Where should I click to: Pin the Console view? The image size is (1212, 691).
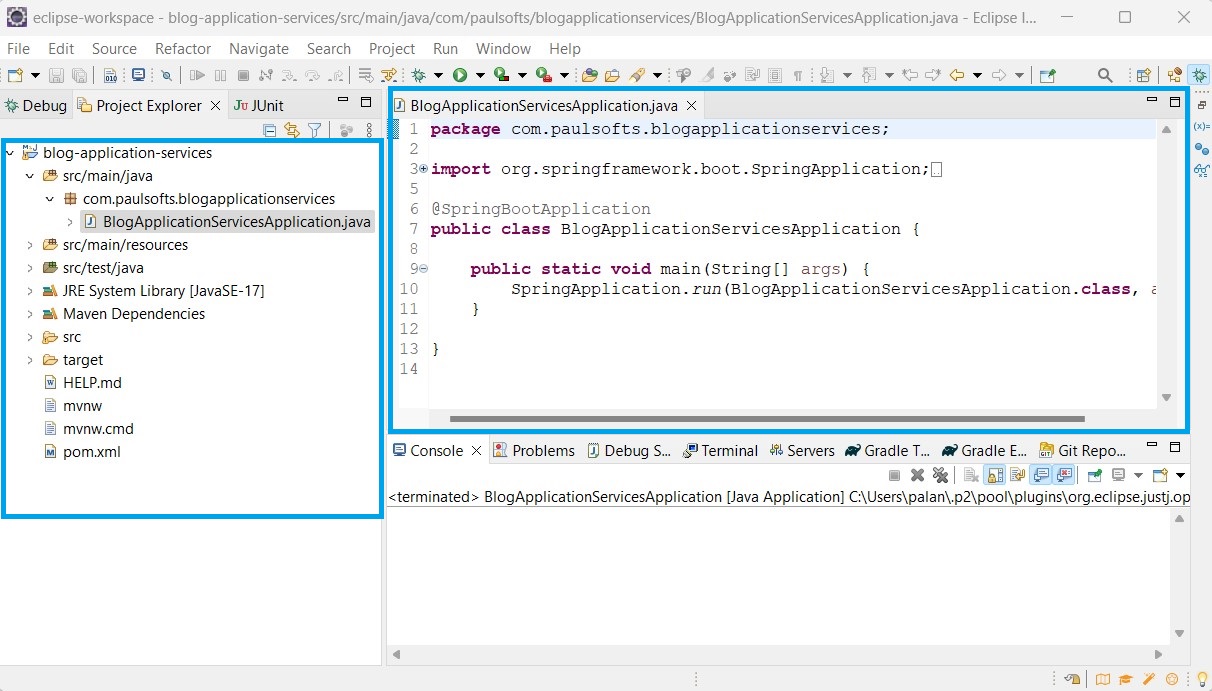(x=1092, y=474)
